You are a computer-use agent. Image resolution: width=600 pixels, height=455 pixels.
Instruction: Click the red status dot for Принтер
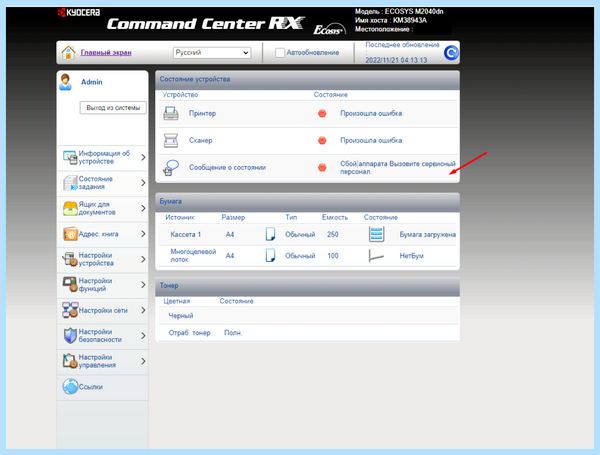[x=322, y=113]
